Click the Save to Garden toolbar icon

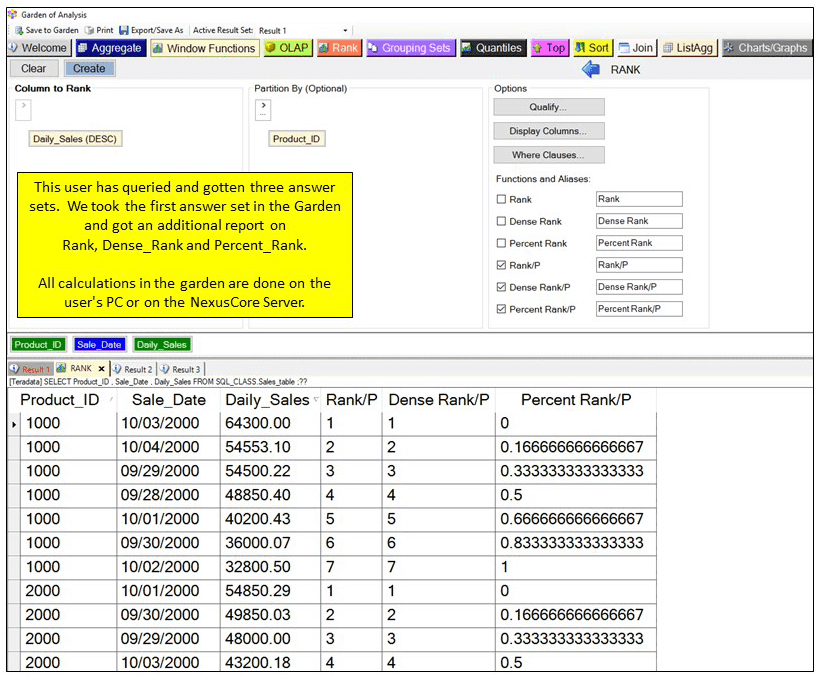click(x=19, y=31)
